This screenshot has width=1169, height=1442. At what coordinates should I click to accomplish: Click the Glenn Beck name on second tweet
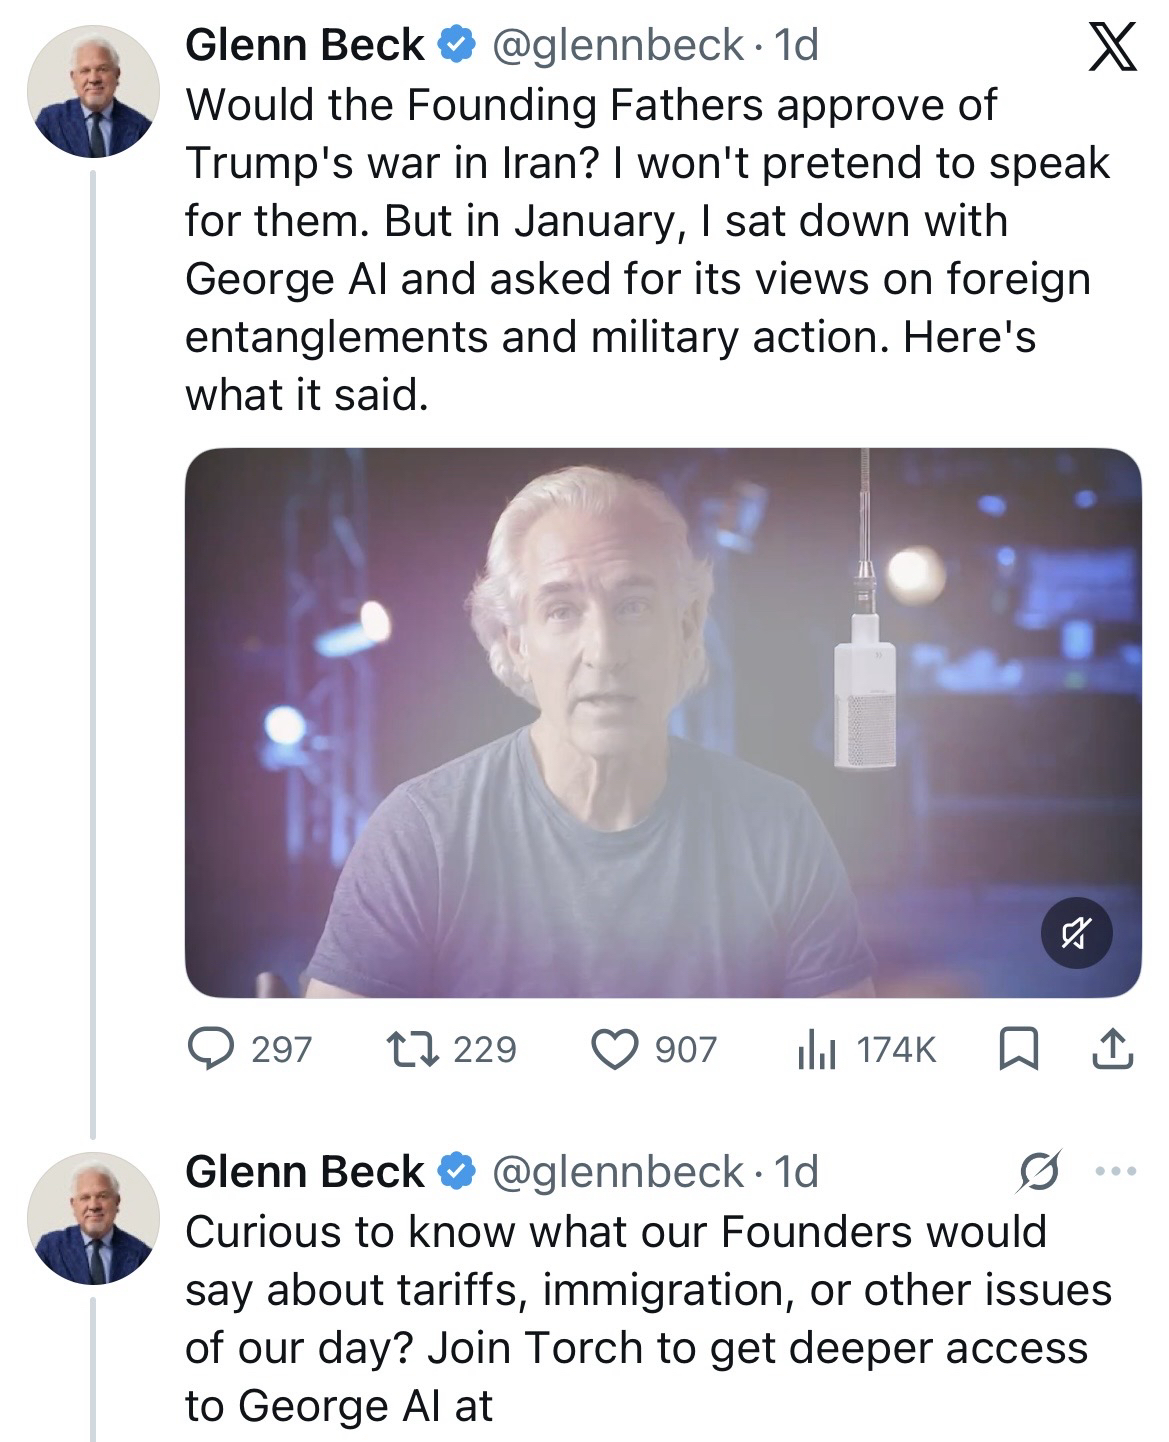point(304,1172)
